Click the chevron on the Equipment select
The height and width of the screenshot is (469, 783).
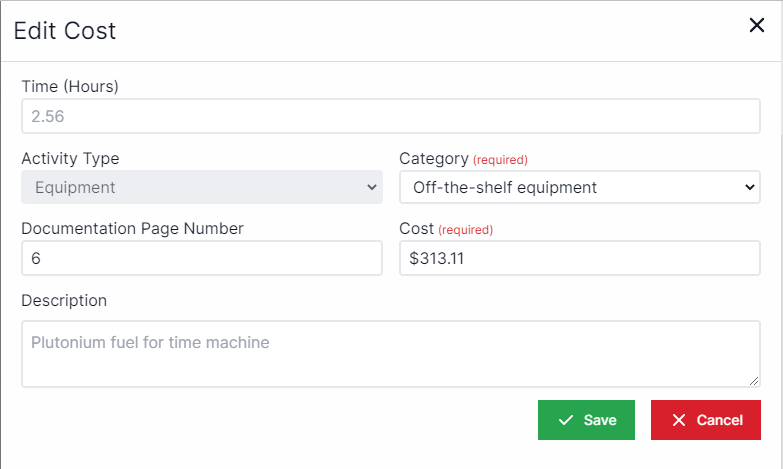click(372, 187)
